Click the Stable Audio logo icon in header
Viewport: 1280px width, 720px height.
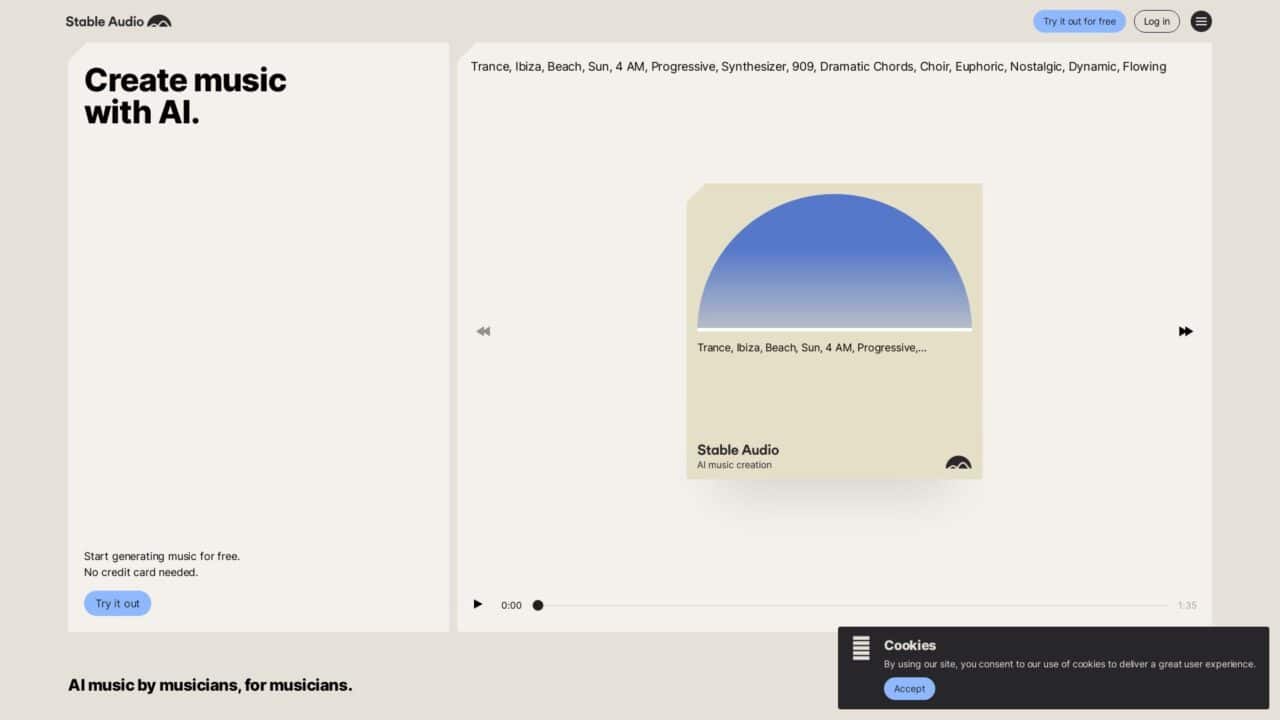click(x=159, y=21)
